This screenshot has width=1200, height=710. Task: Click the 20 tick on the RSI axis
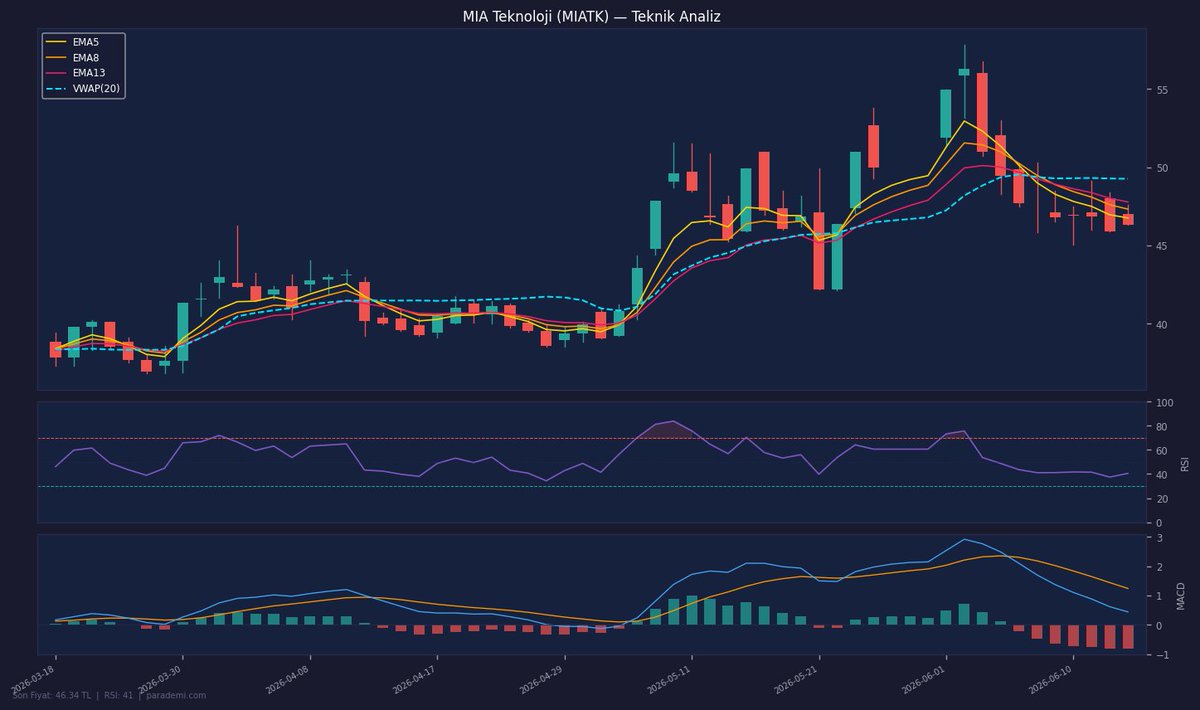(x=1161, y=499)
